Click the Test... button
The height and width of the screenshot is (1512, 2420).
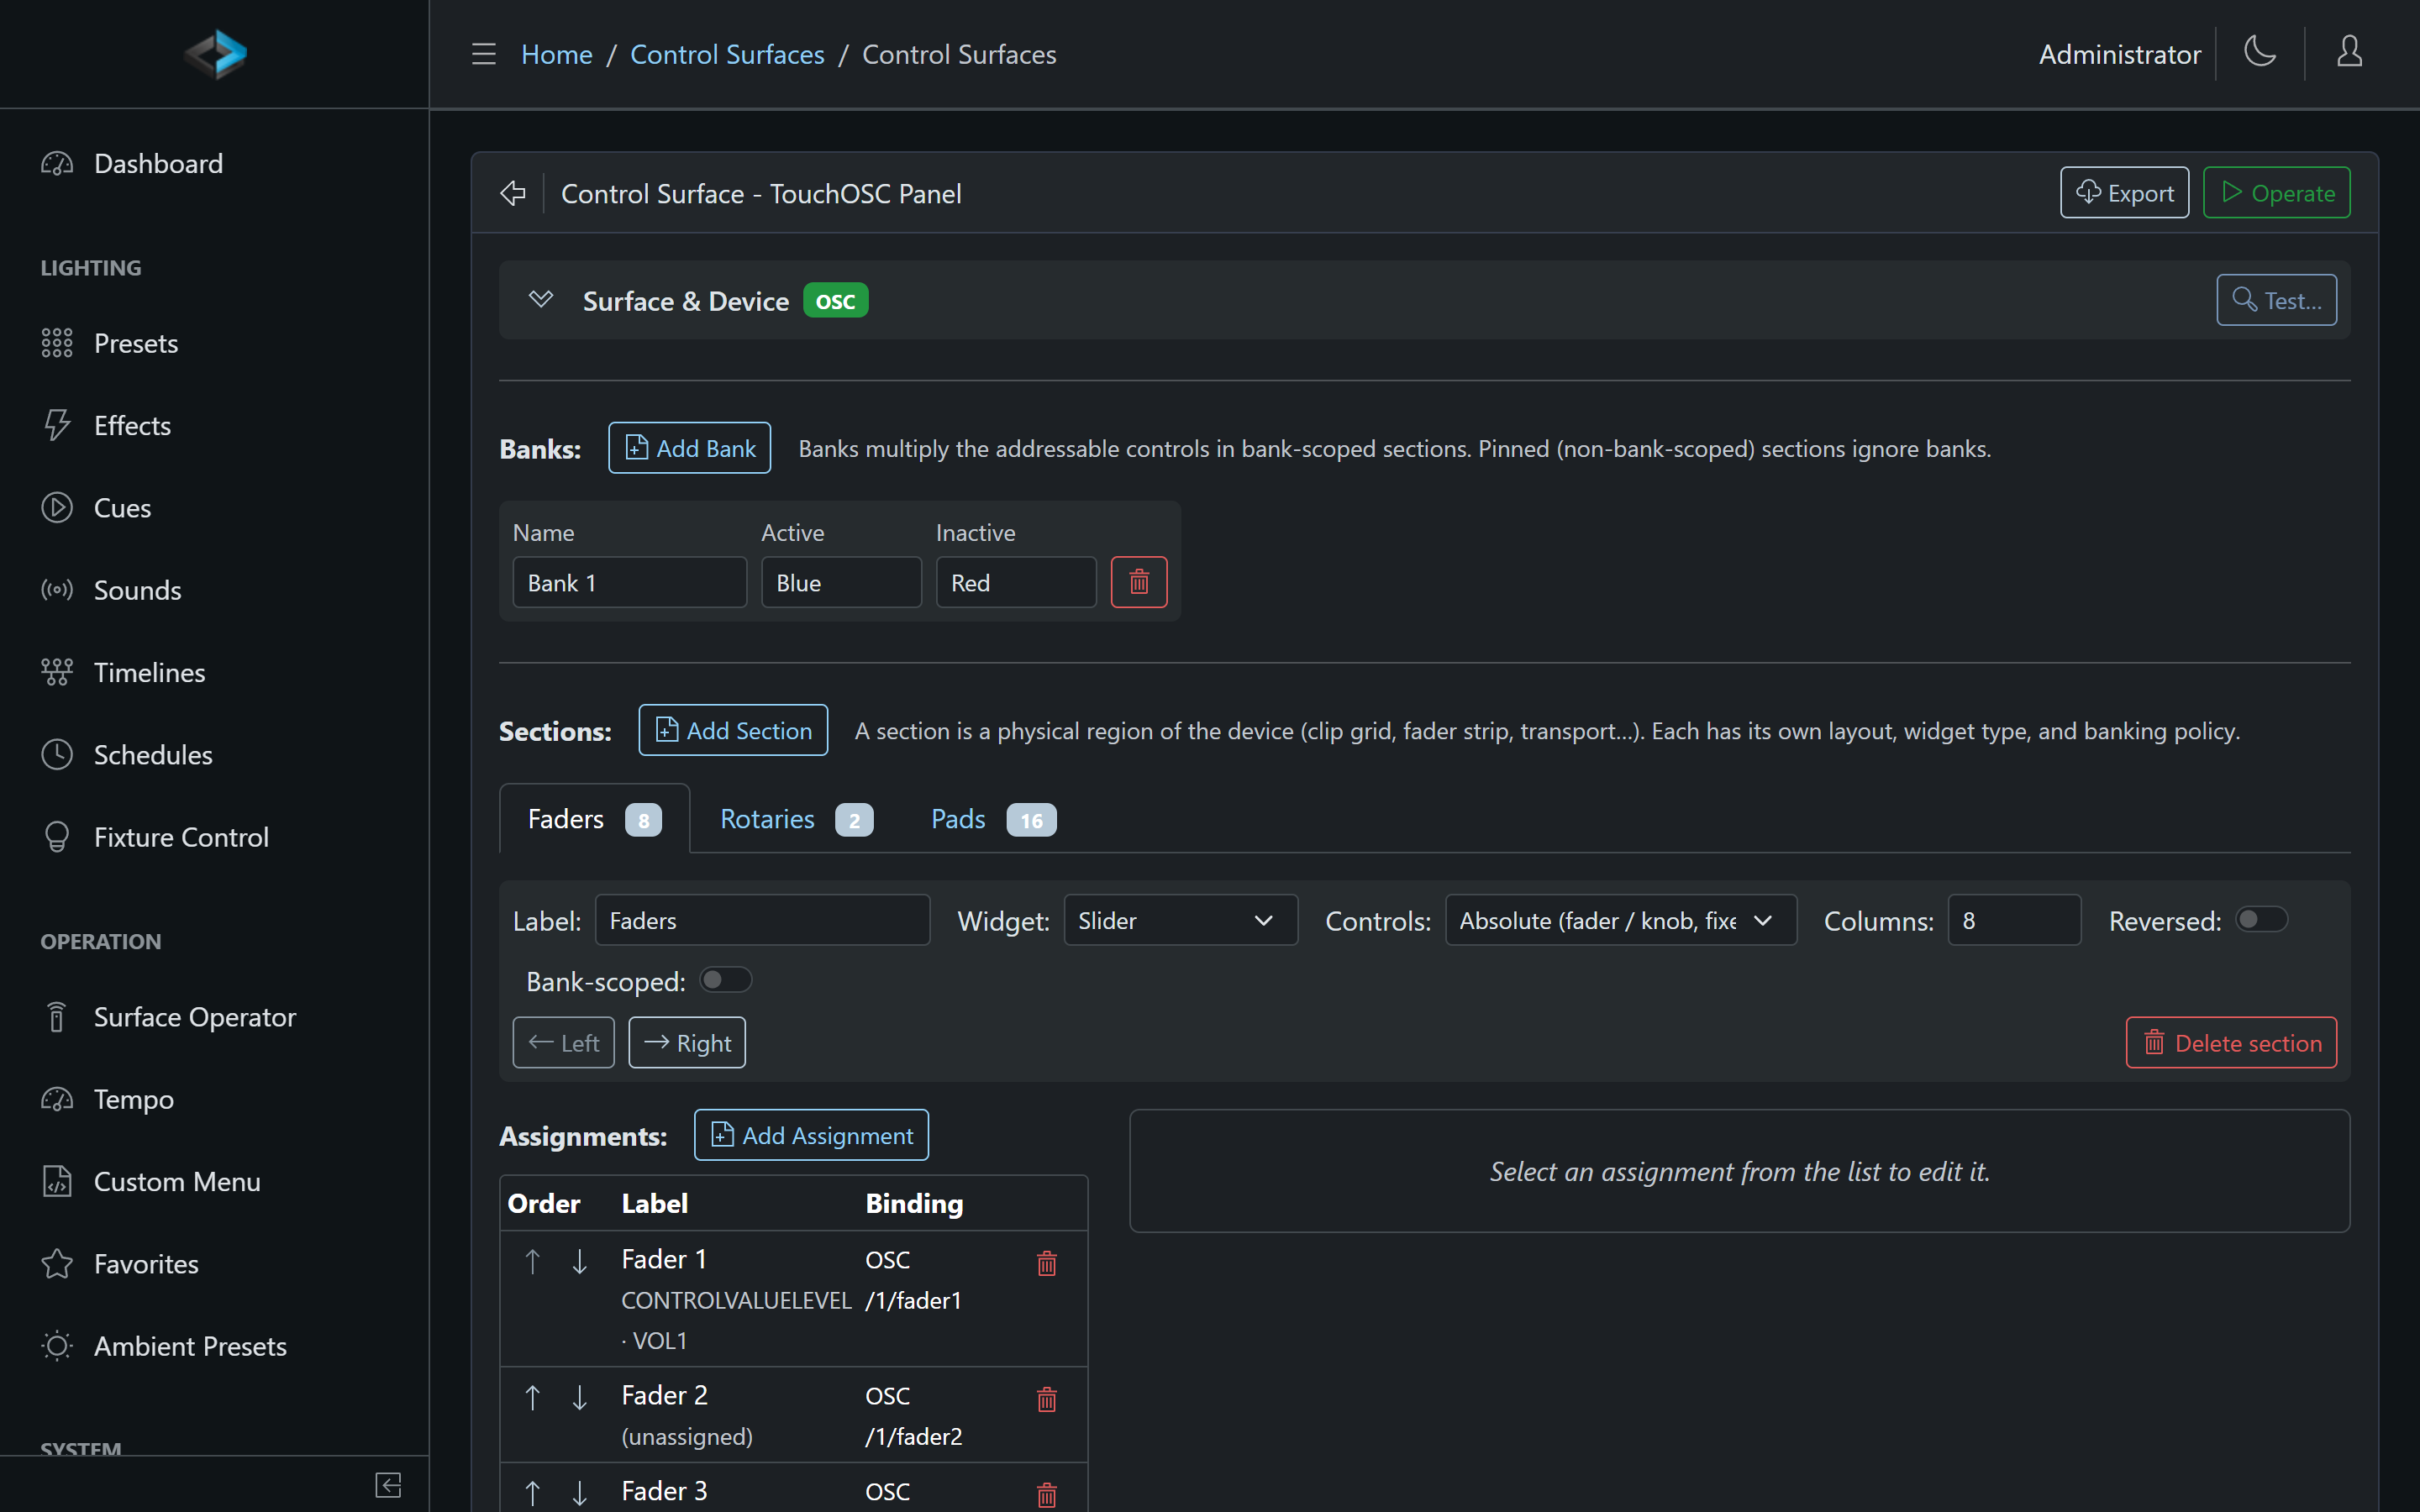pos(2276,300)
